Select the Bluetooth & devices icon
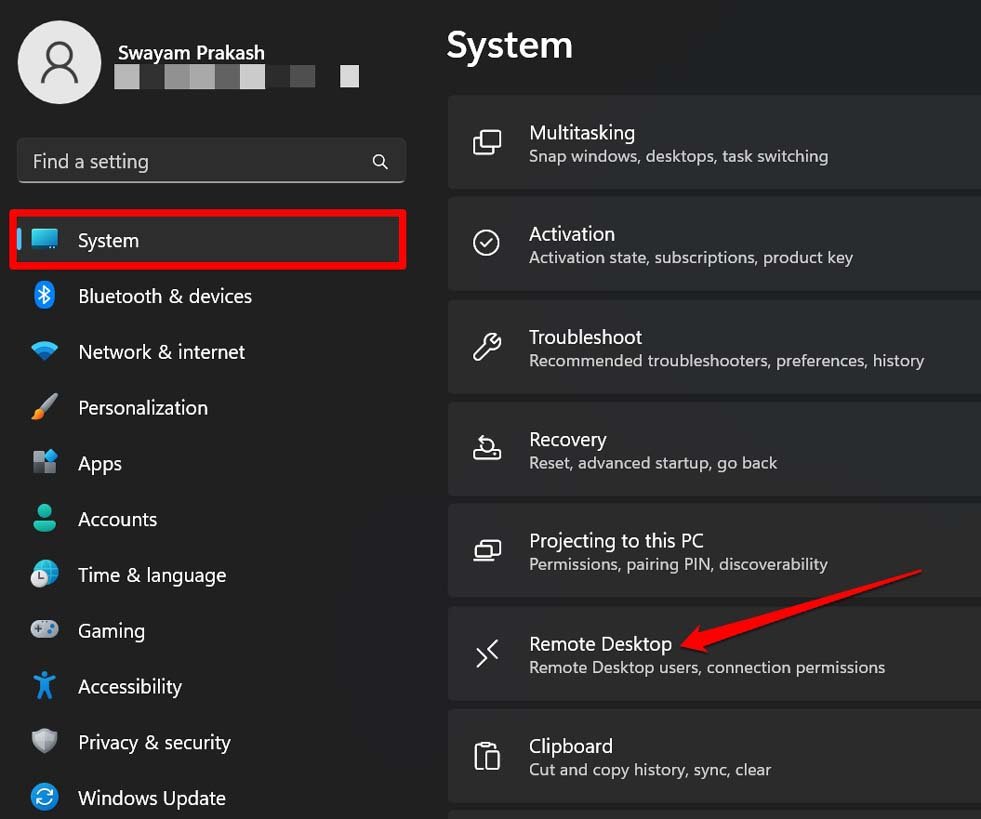 click(x=44, y=296)
